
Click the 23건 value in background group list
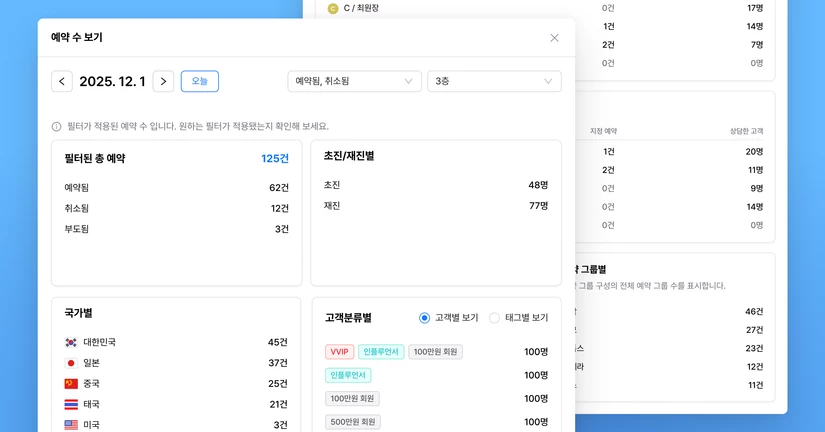tap(754, 348)
